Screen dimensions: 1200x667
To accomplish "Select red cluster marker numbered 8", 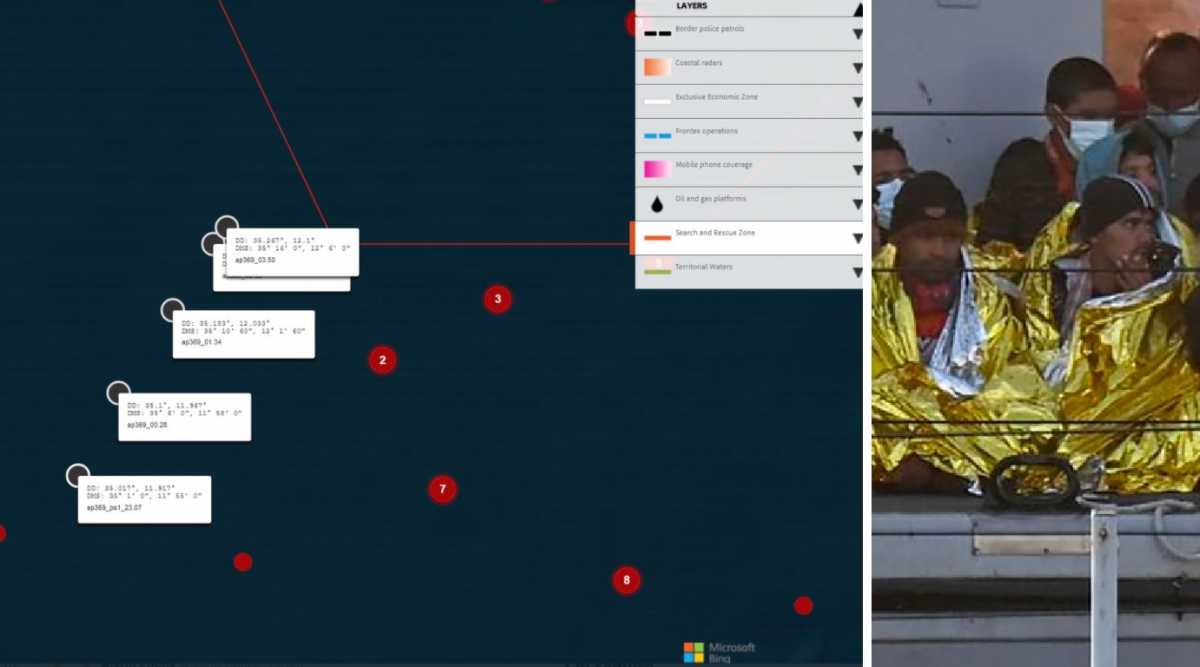I will (626, 580).
